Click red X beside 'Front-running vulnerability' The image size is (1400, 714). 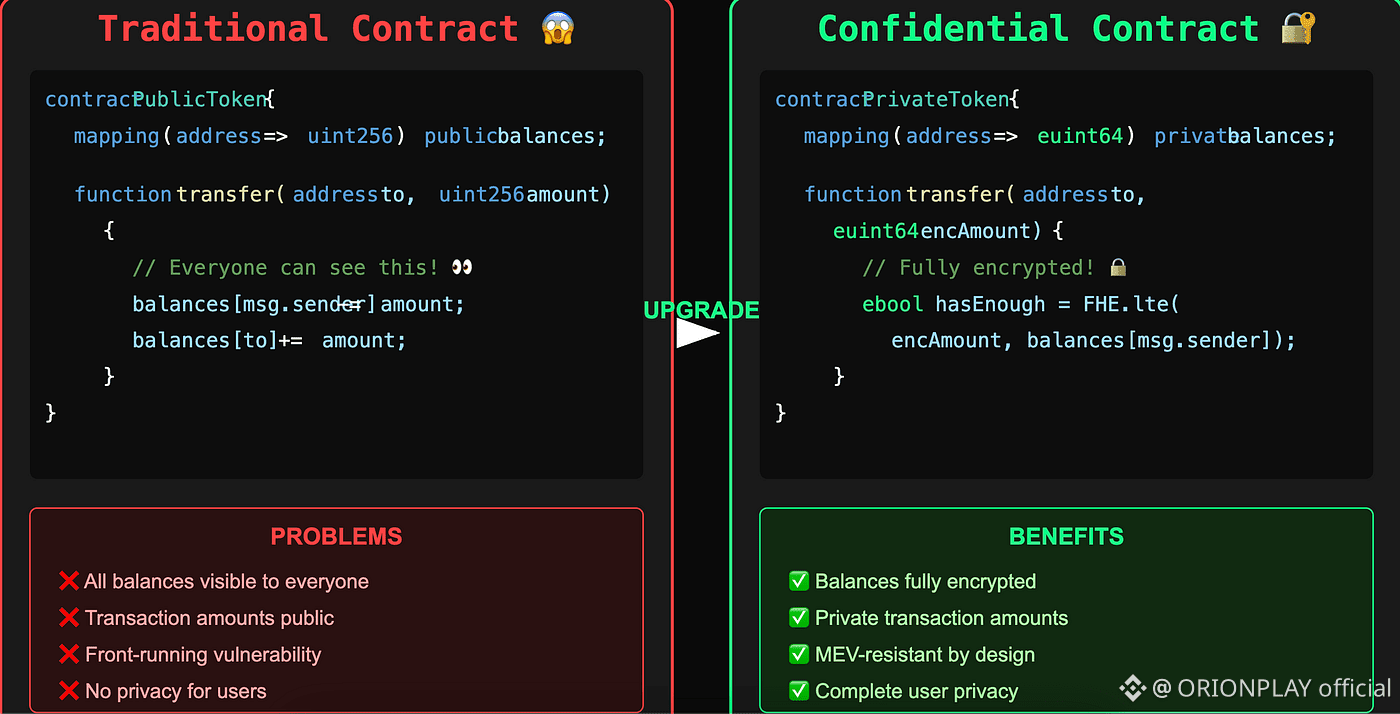pyautogui.click(x=69, y=654)
